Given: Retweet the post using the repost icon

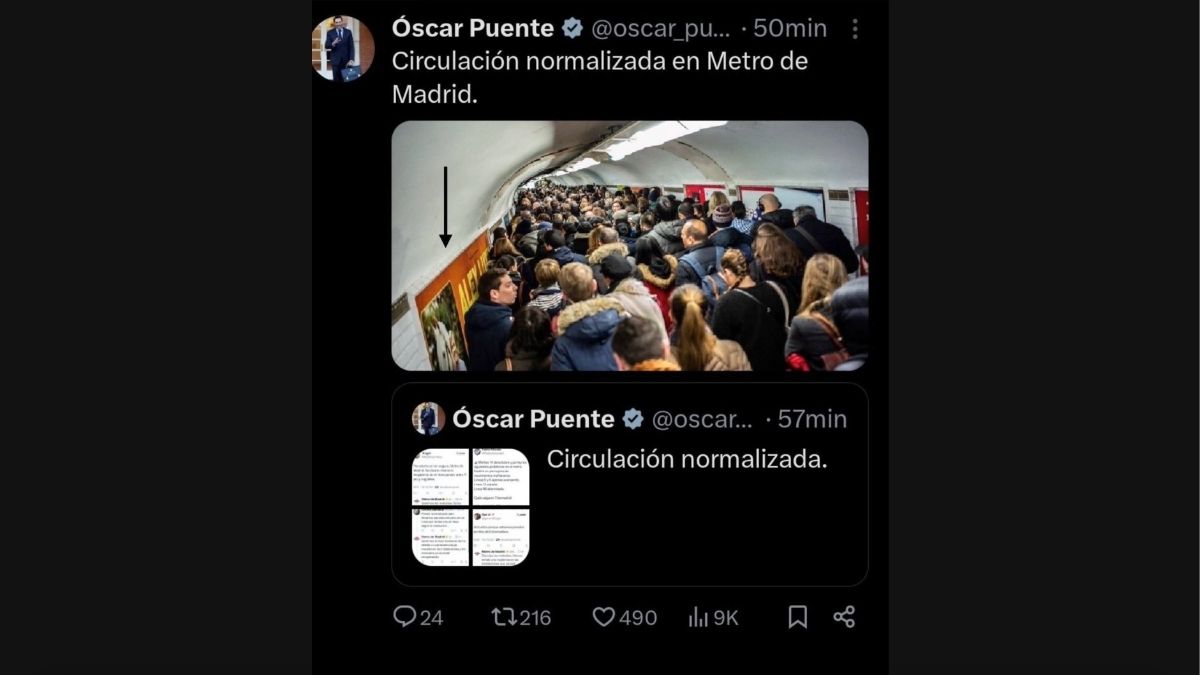Looking at the screenshot, I should [505, 617].
